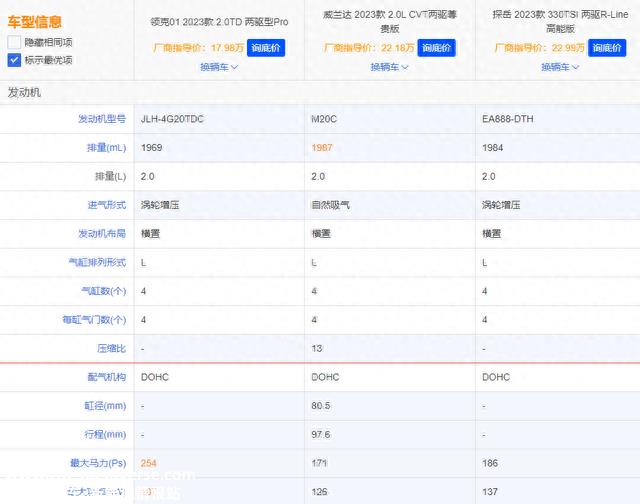Select horsepower value 171
640x504 pixels.
319,463
